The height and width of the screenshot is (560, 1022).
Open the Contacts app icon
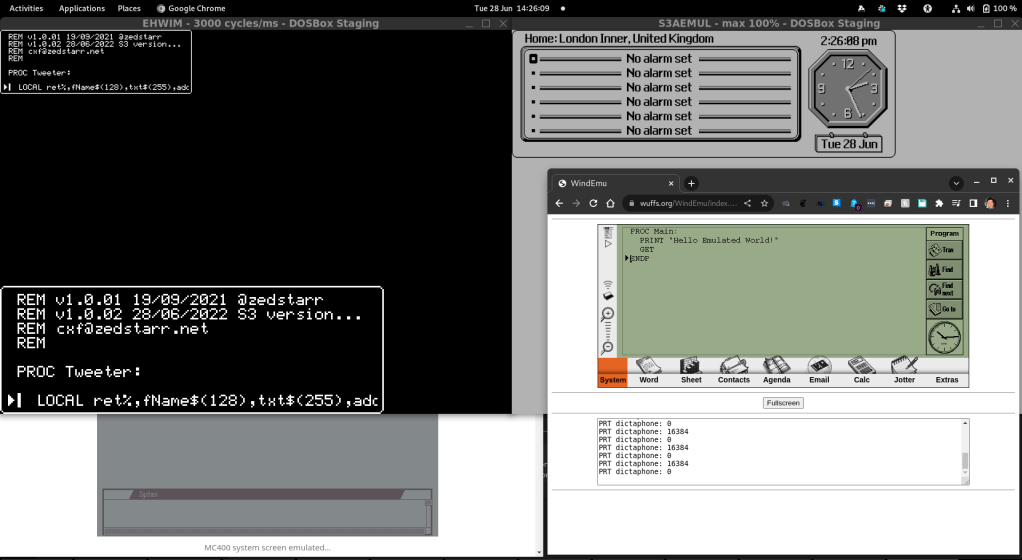733,371
